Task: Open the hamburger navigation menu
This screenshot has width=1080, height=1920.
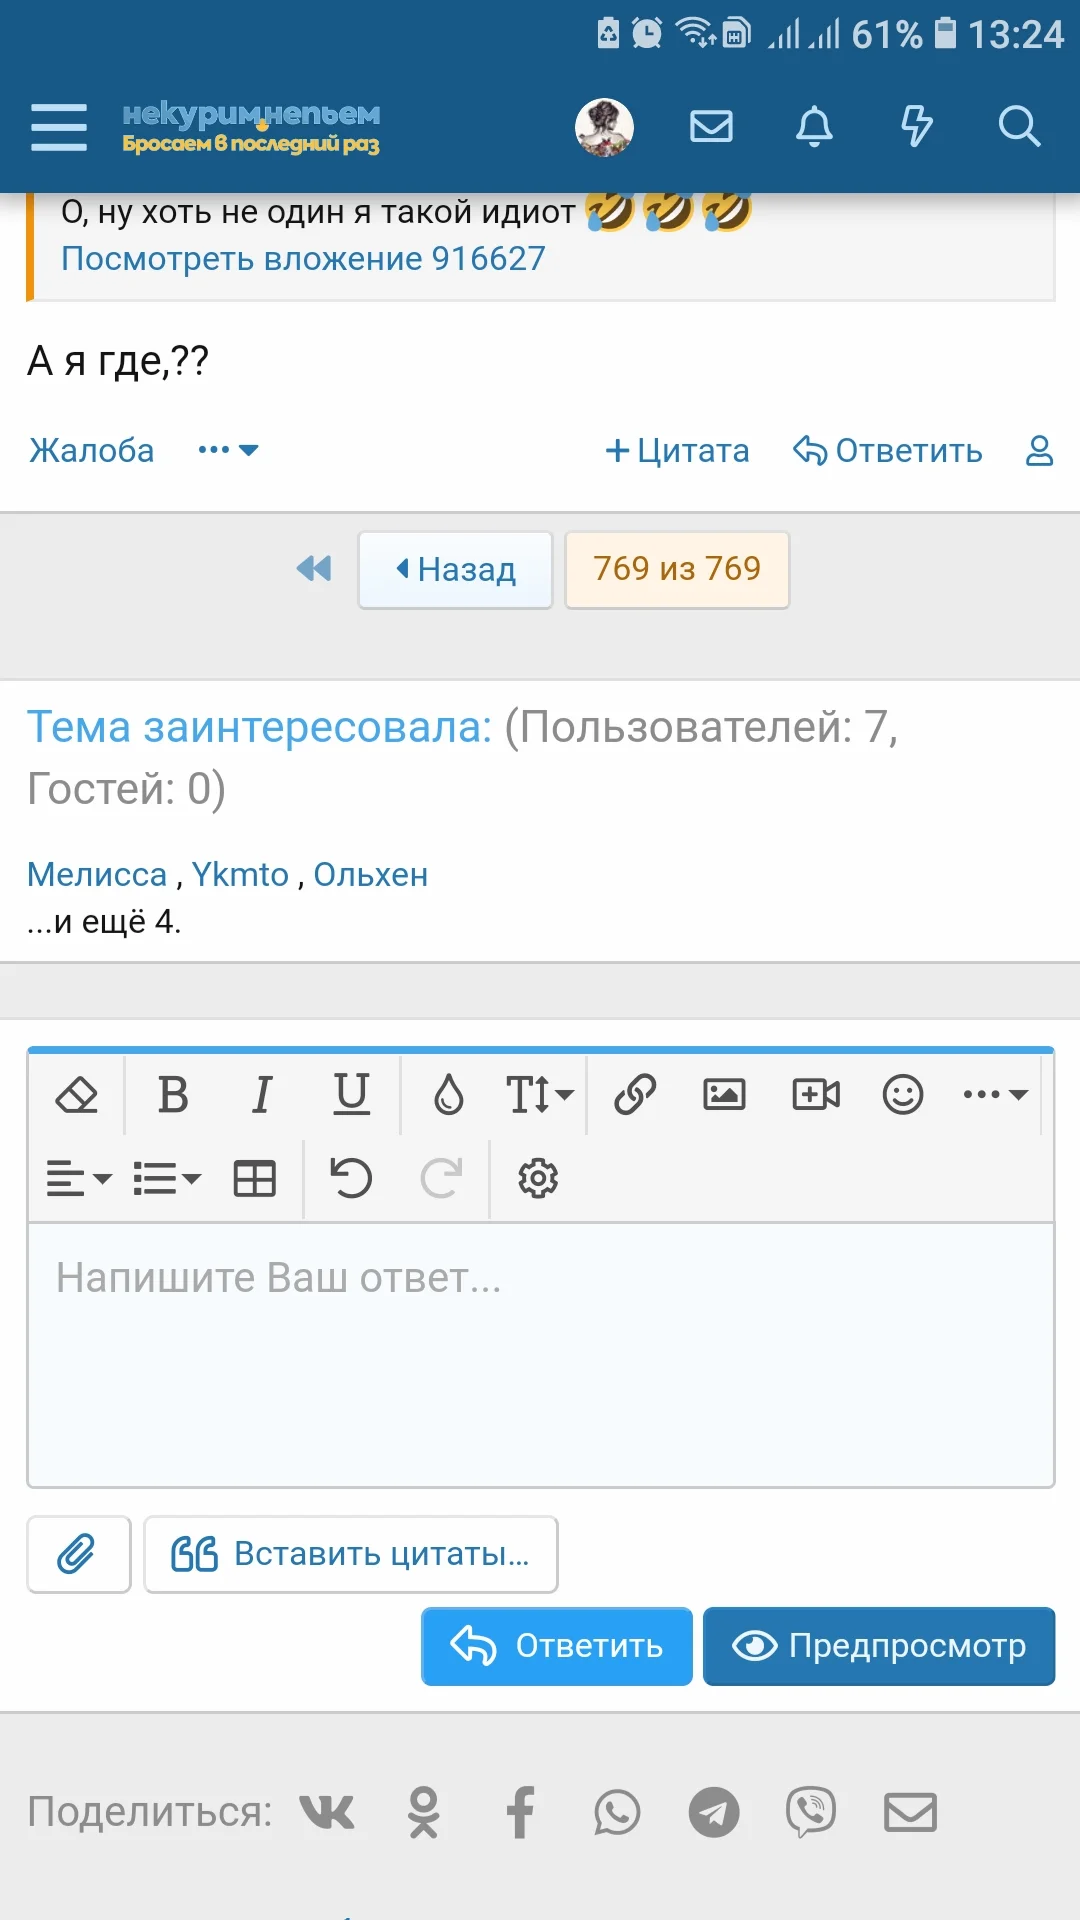Action: coord(59,127)
